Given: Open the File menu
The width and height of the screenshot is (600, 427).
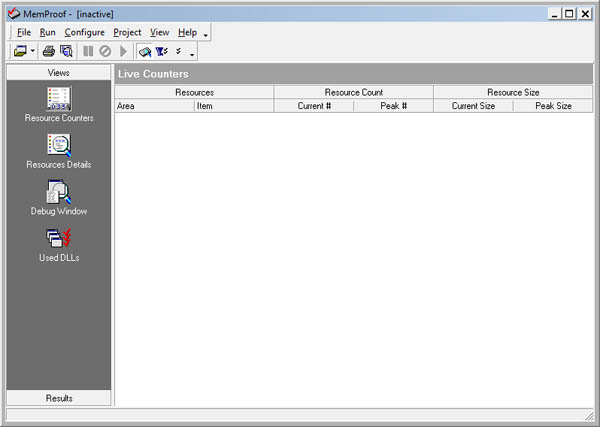Looking at the screenshot, I should point(24,32).
